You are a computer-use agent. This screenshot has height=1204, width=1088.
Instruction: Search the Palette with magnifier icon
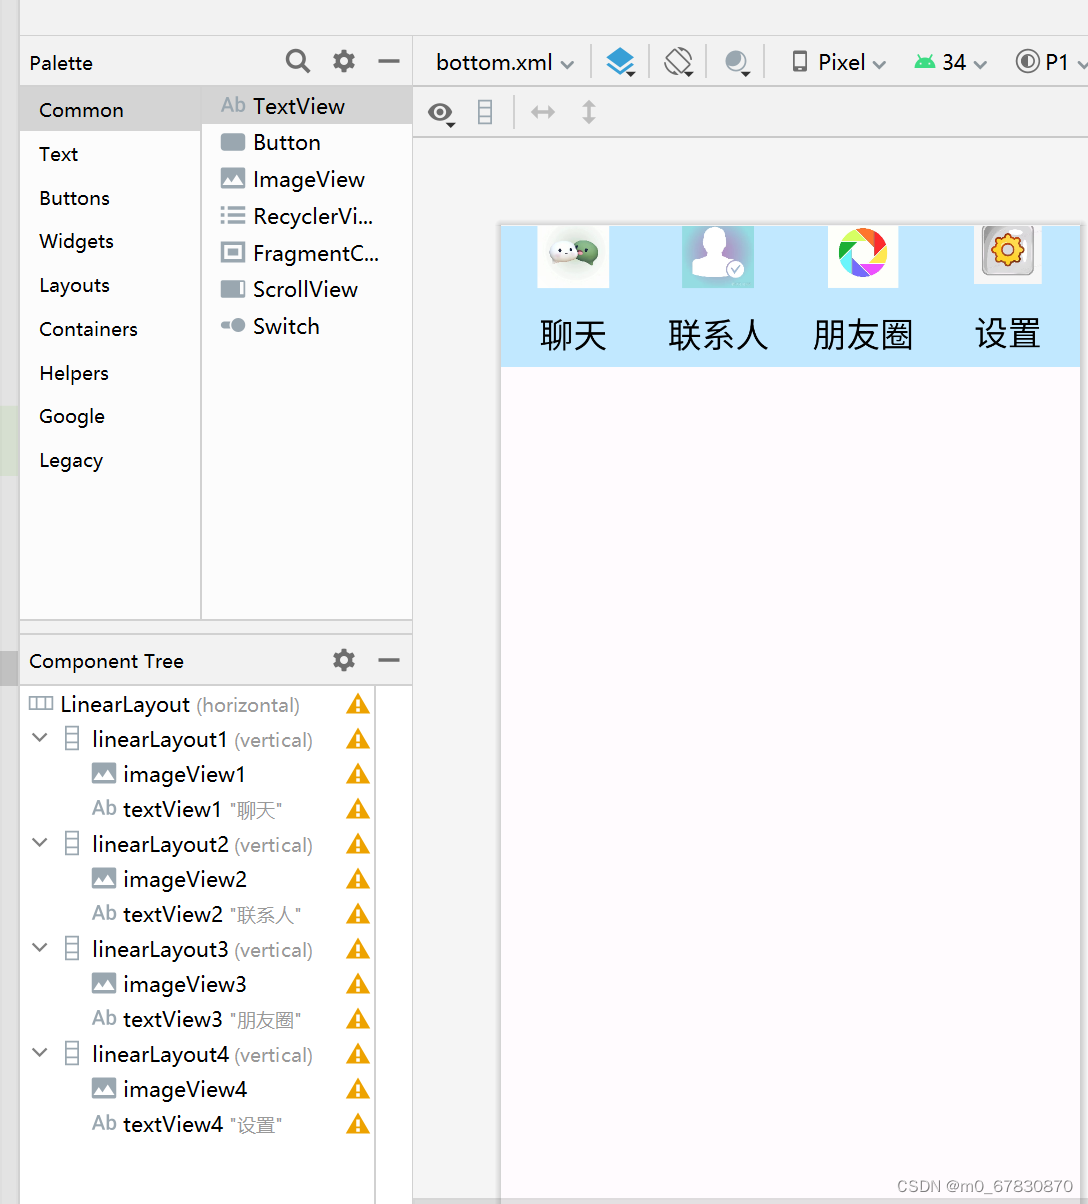(x=297, y=62)
